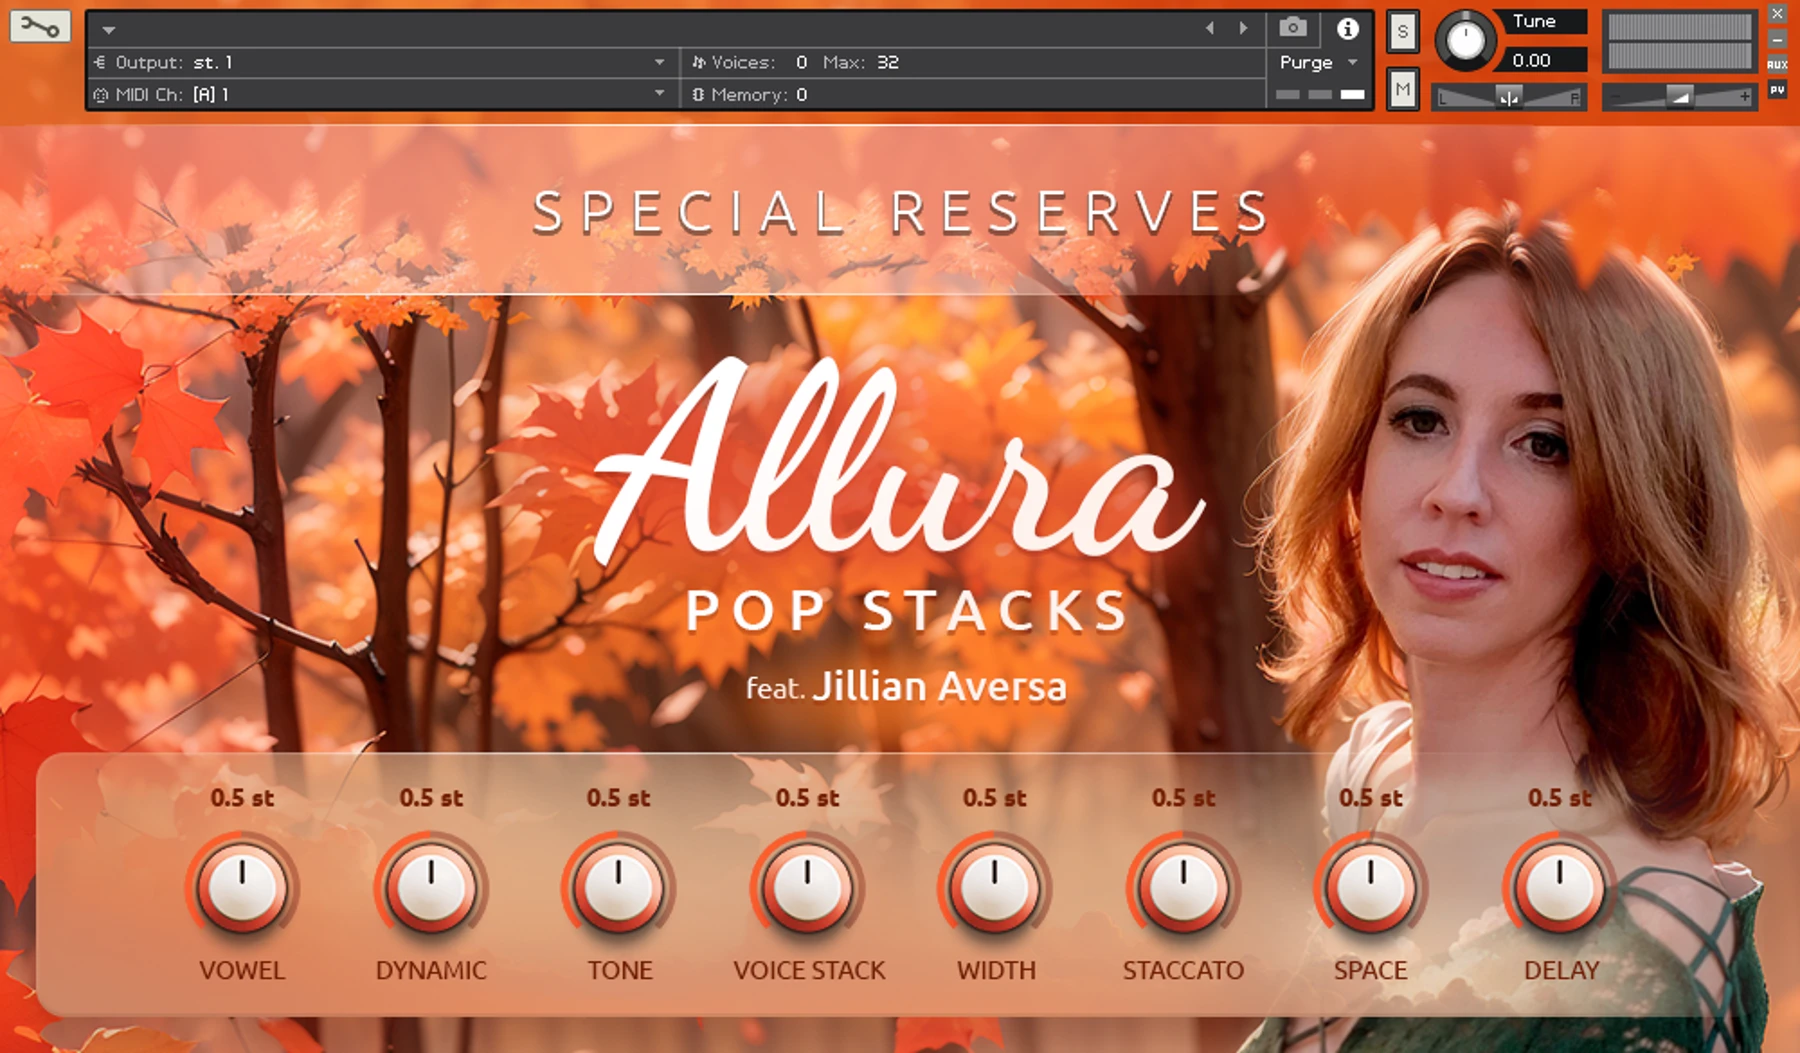The height and width of the screenshot is (1053, 1800).
Task: Click the Tune knob
Action: click(x=1465, y=41)
